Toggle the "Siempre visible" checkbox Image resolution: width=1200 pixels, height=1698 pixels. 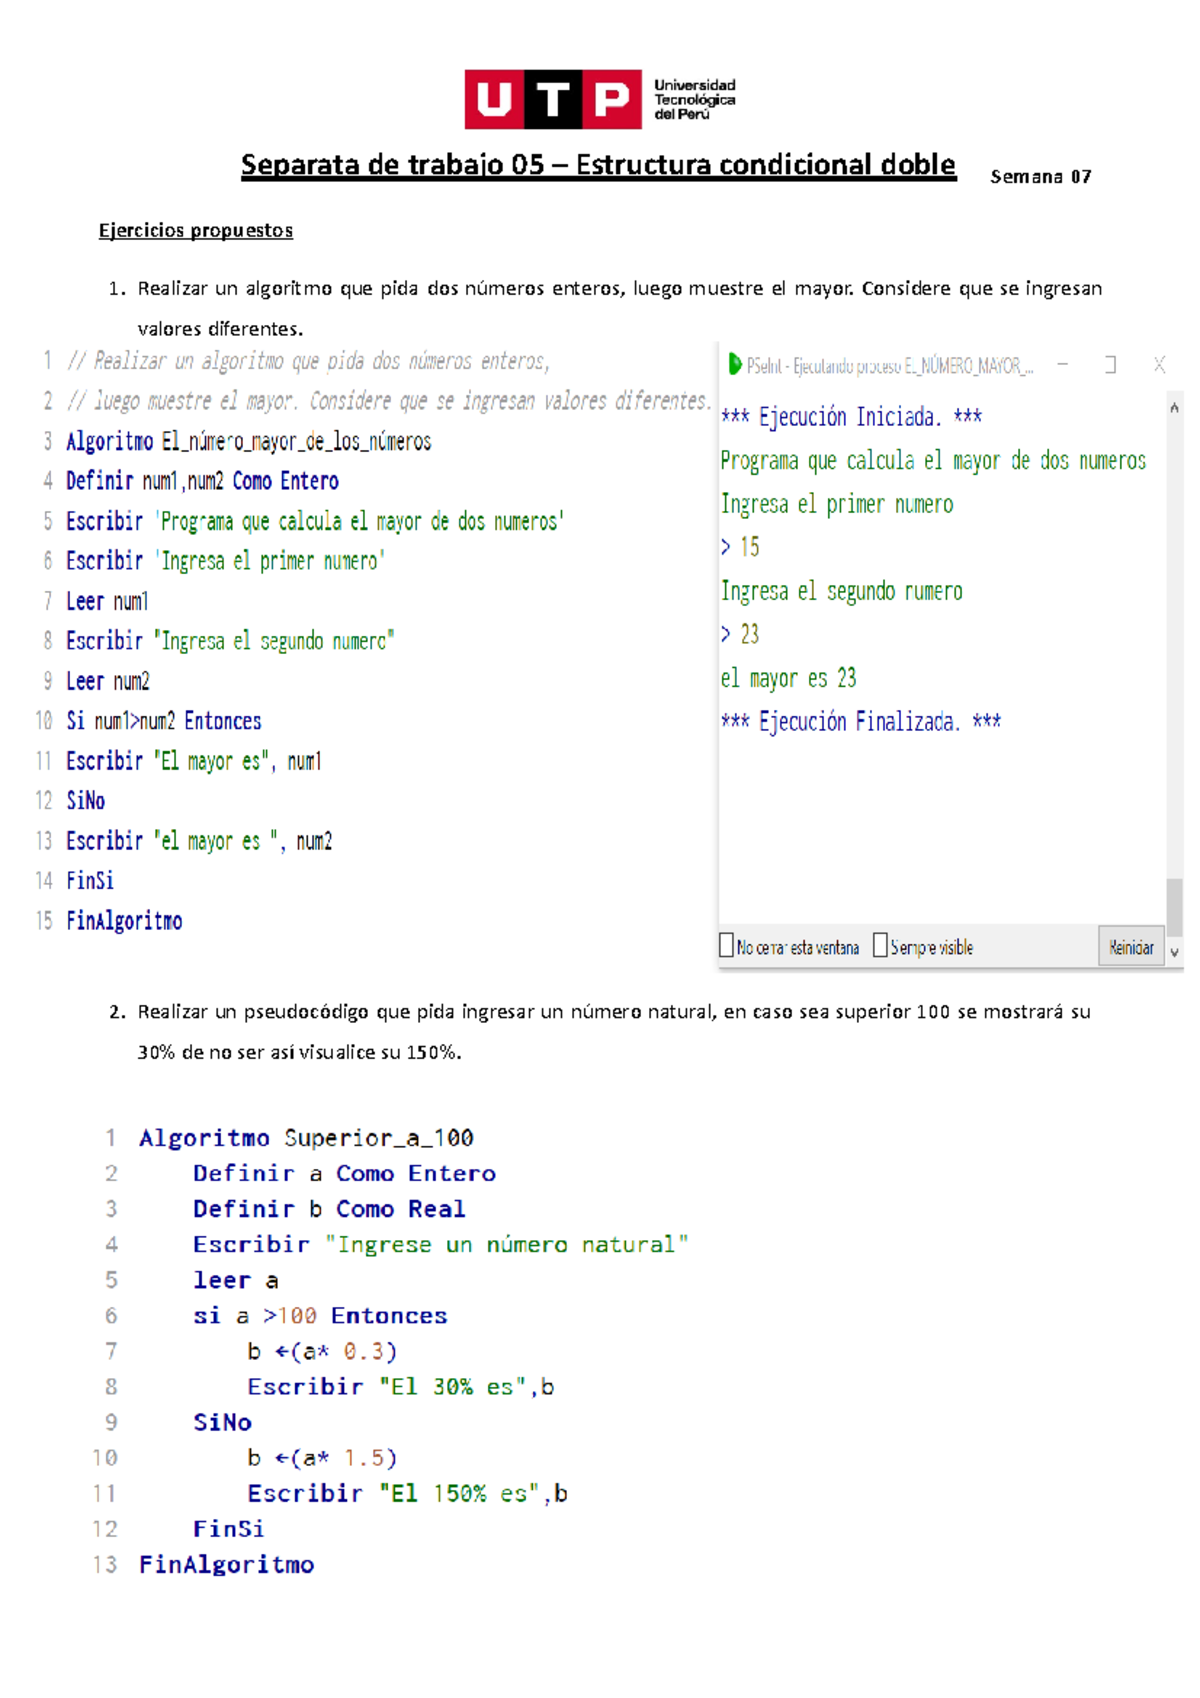point(880,946)
